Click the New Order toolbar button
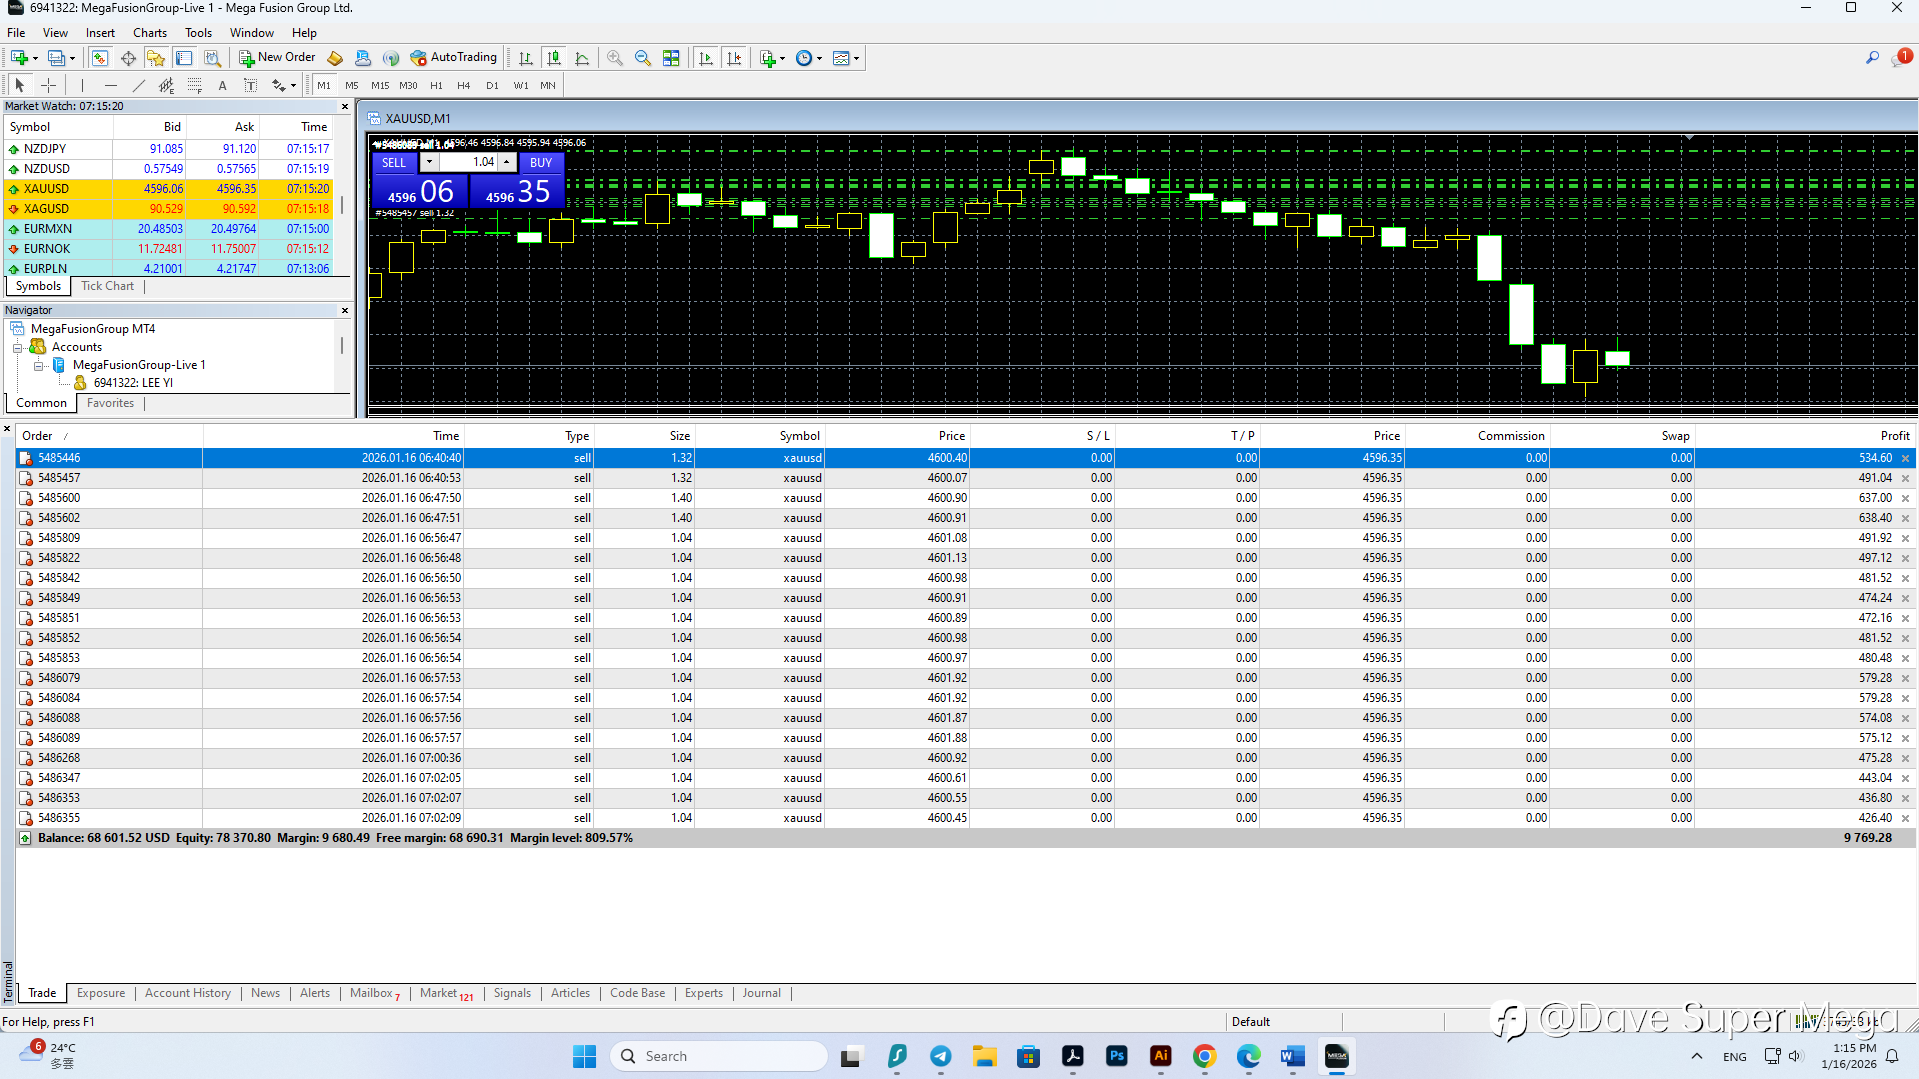 277,58
